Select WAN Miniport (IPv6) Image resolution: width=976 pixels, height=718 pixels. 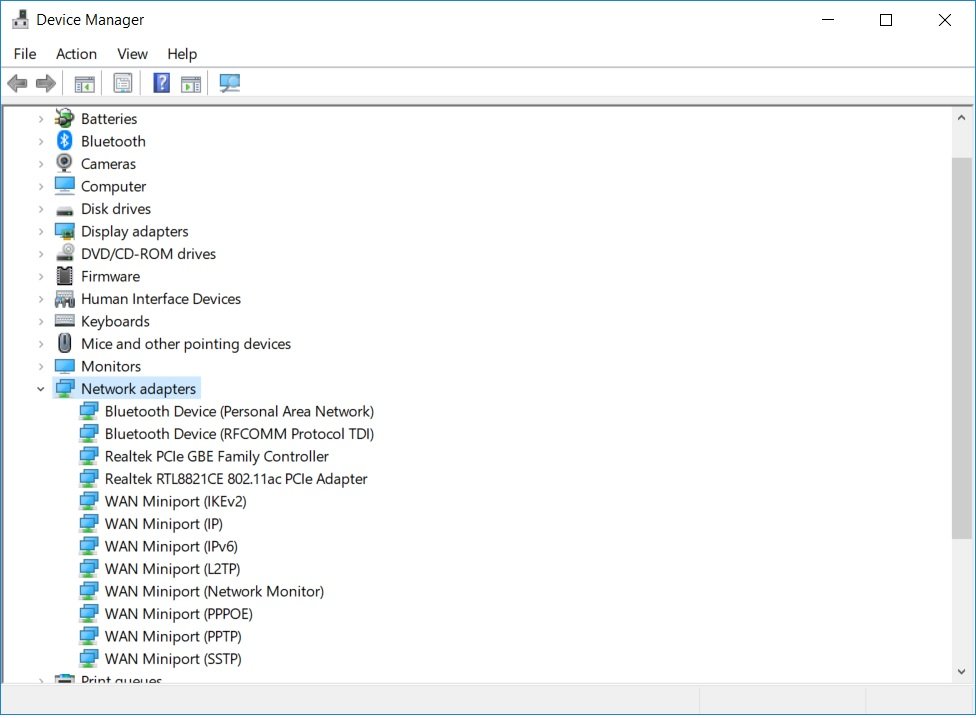pyautogui.click(x=171, y=546)
